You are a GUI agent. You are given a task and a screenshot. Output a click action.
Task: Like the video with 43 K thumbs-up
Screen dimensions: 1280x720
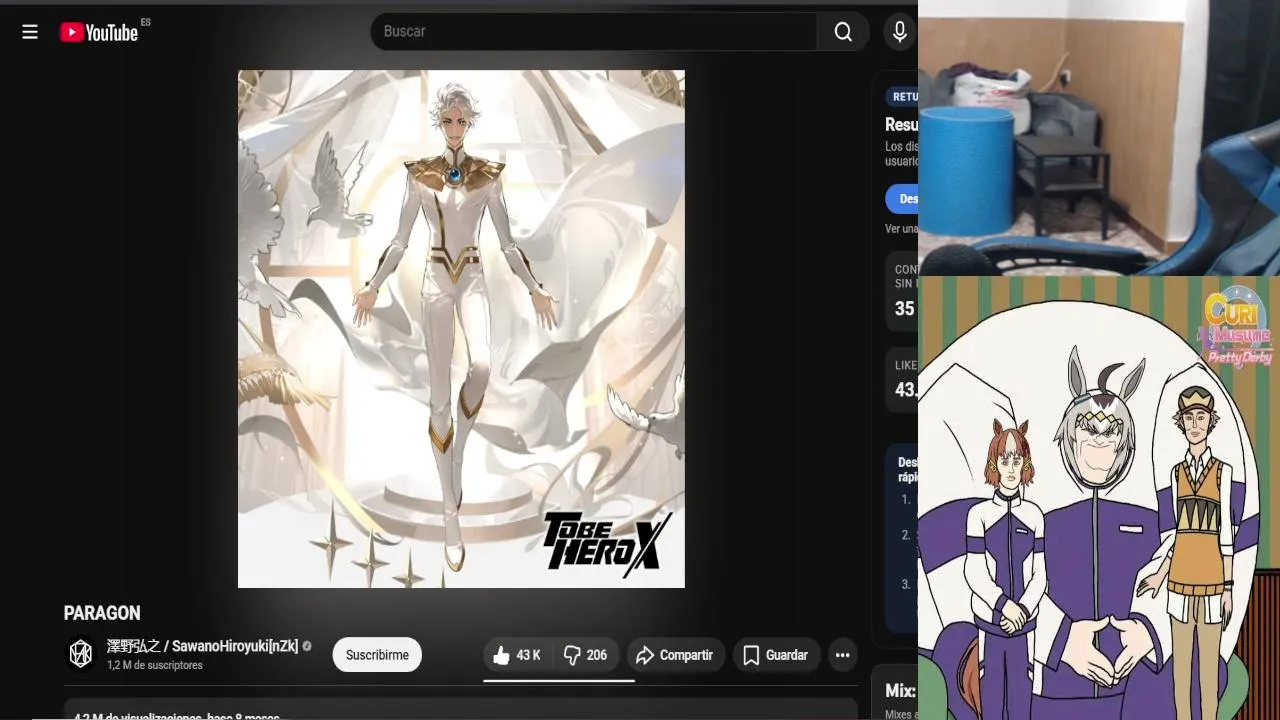[517, 655]
